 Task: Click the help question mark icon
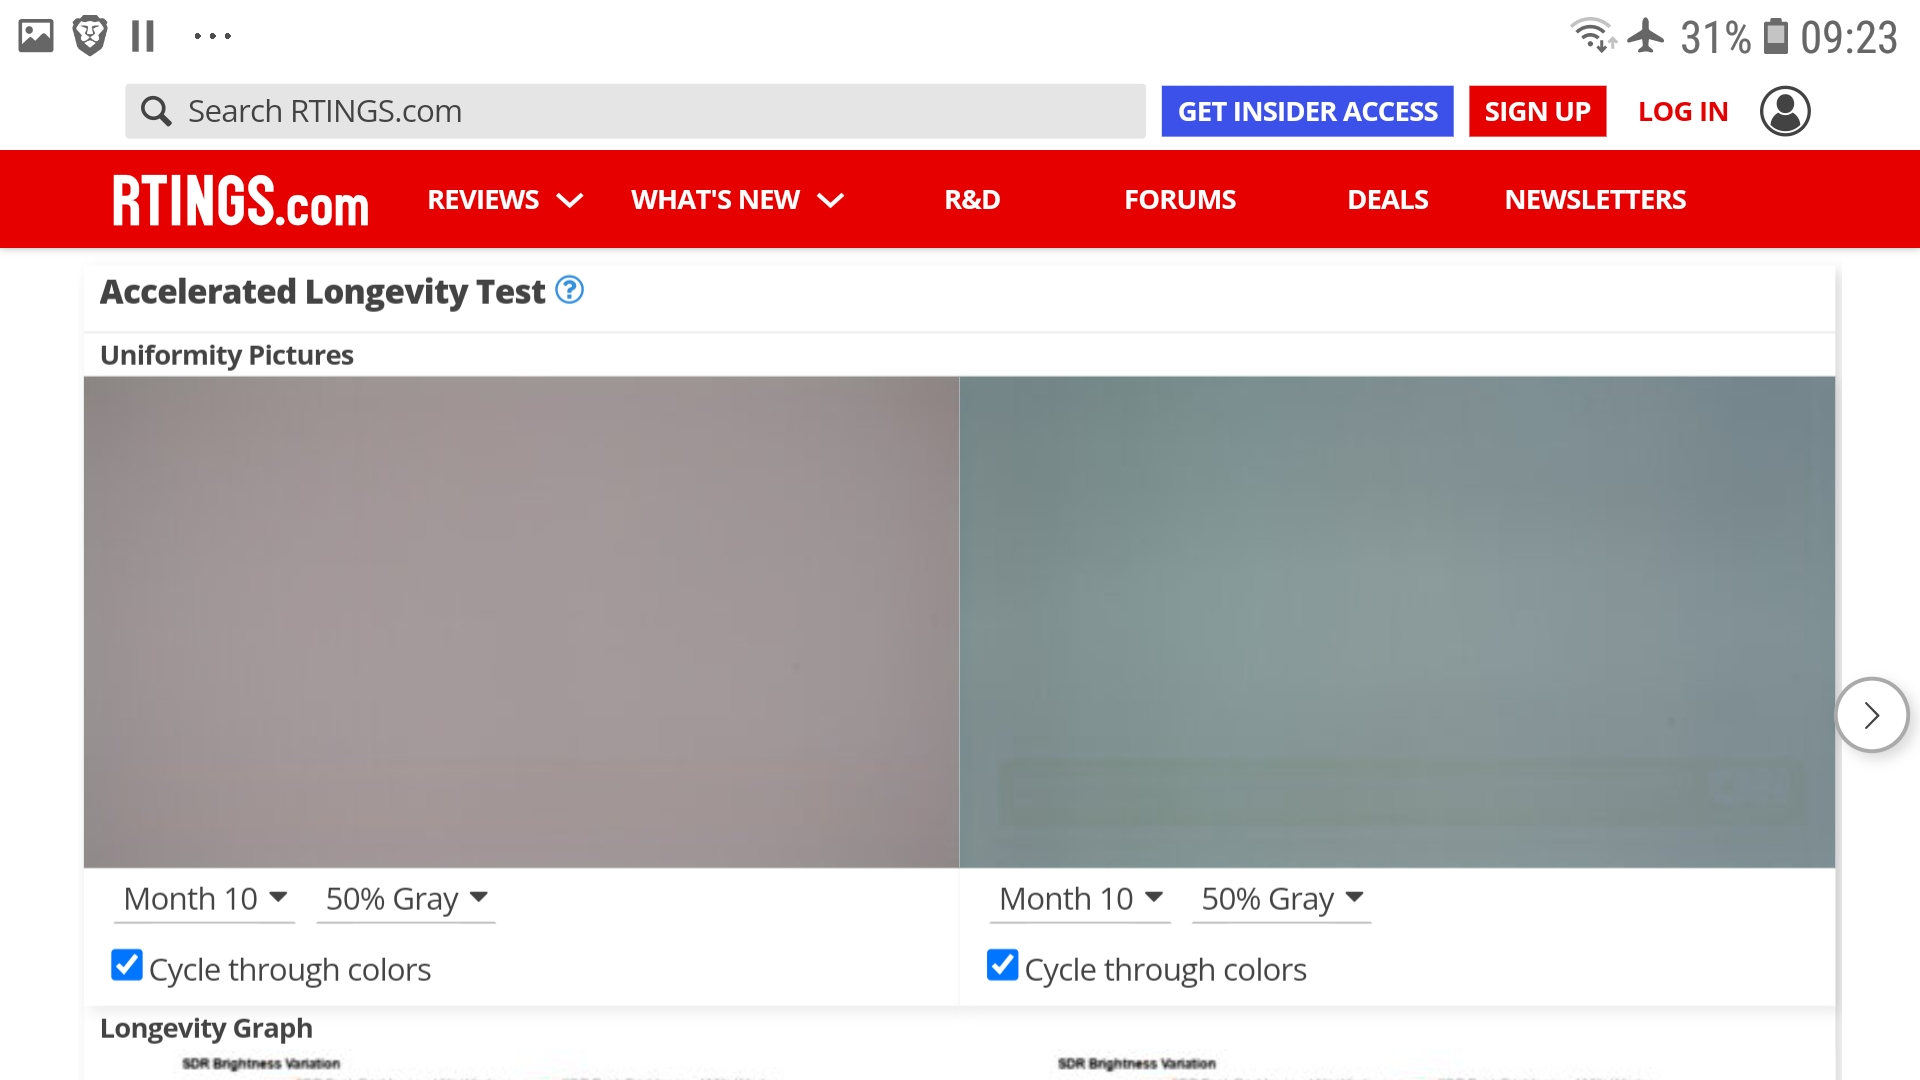point(569,290)
